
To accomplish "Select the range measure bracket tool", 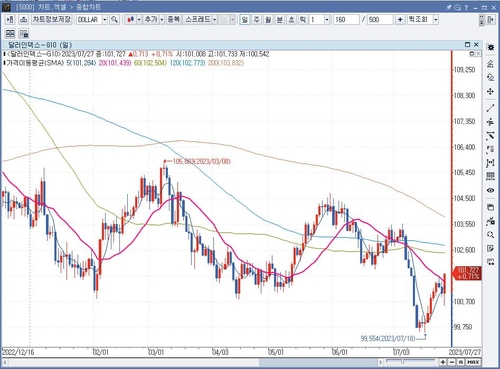I will [490, 163].
